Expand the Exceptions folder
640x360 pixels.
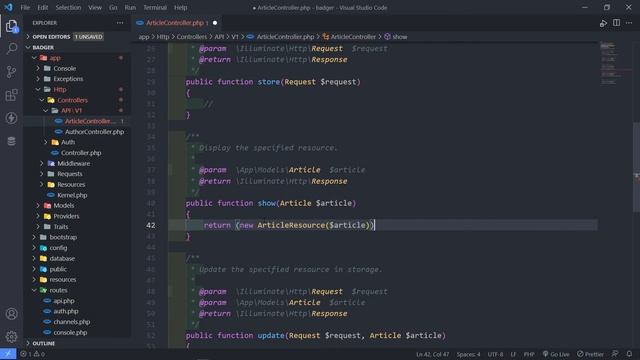tap(78, 79)
